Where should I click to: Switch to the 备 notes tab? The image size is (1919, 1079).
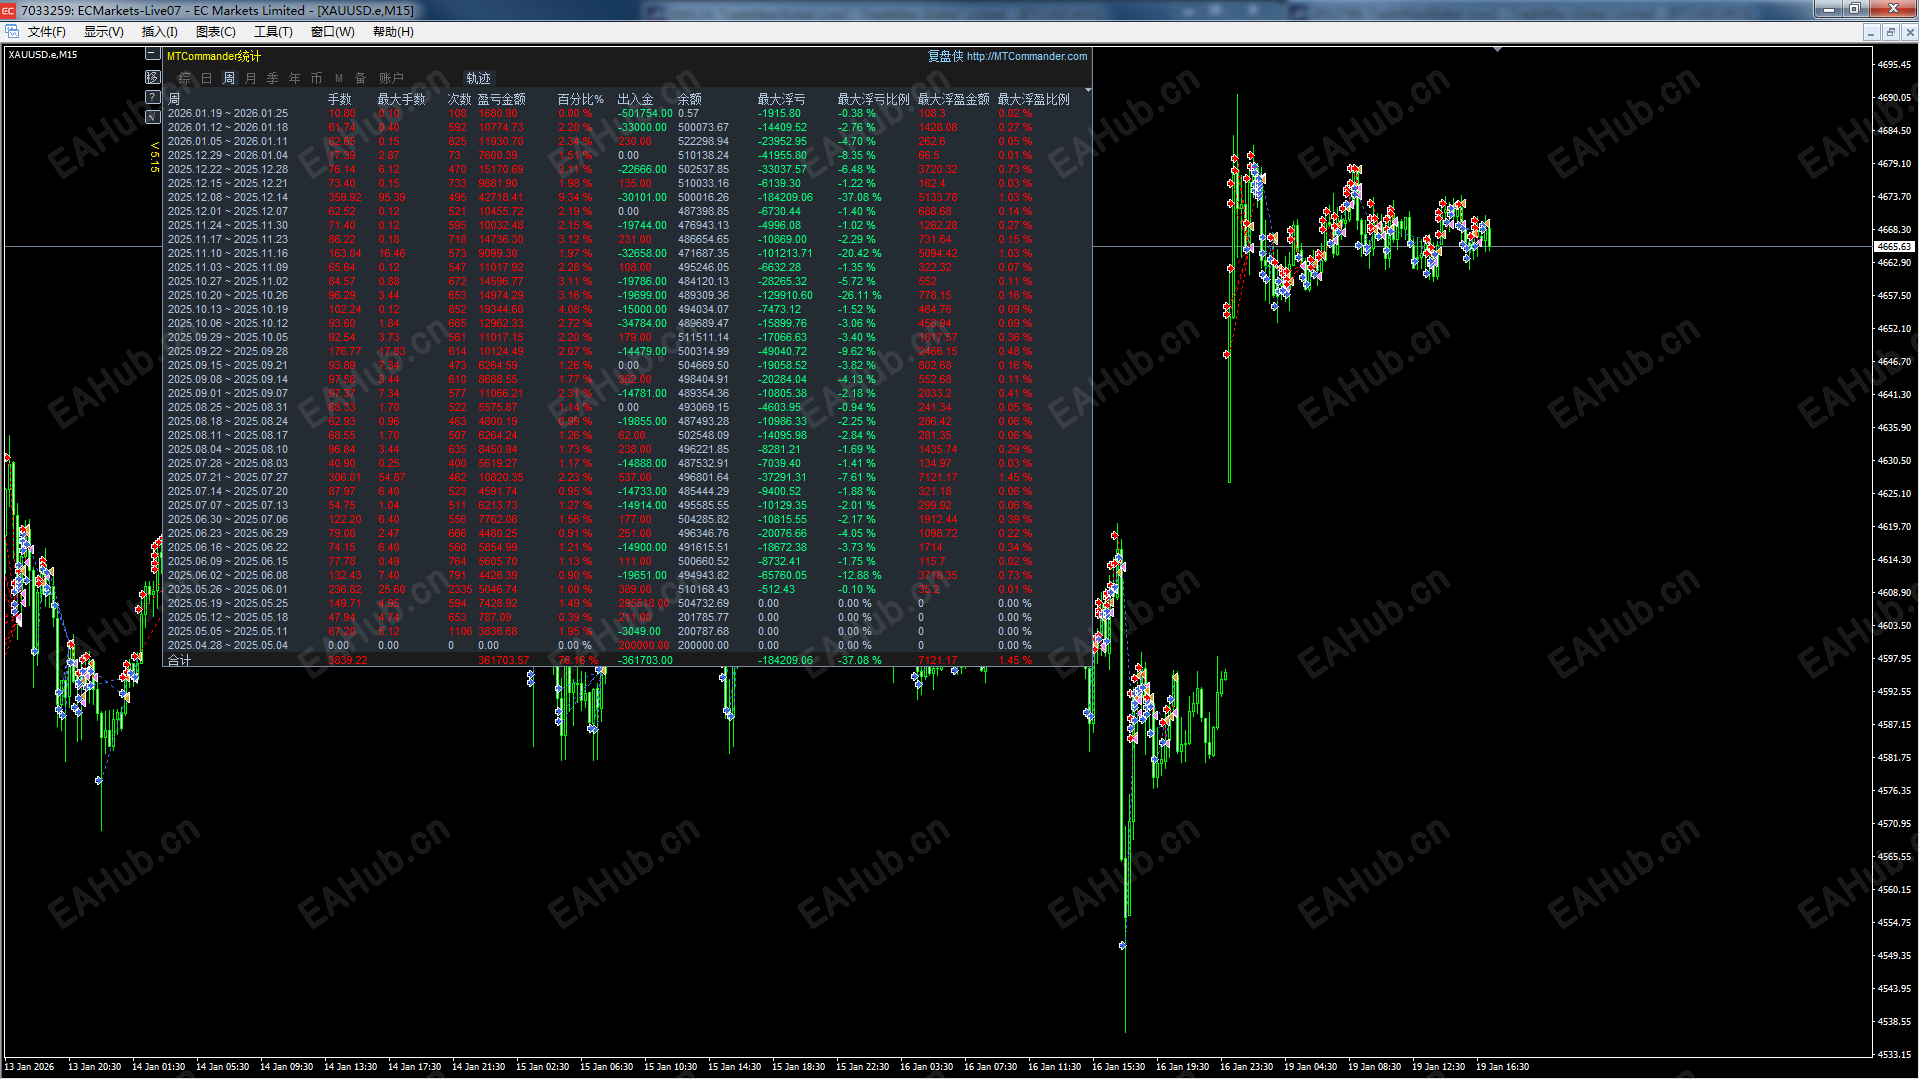[361, 78]
